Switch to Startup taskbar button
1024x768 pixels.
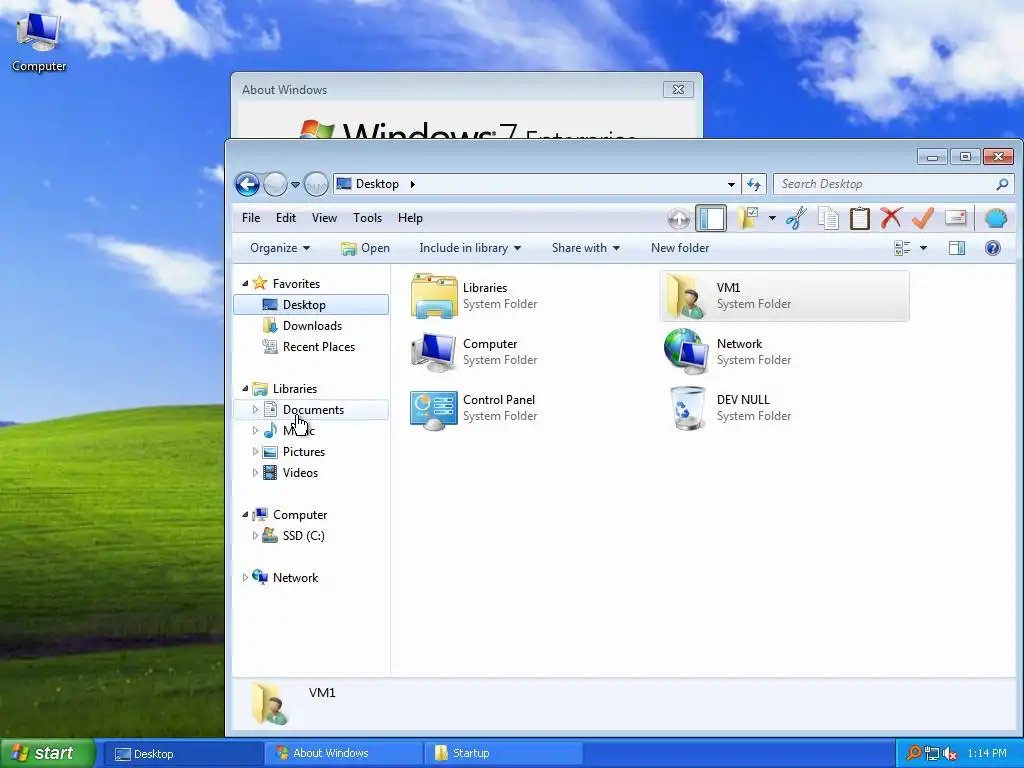point(503,754)
